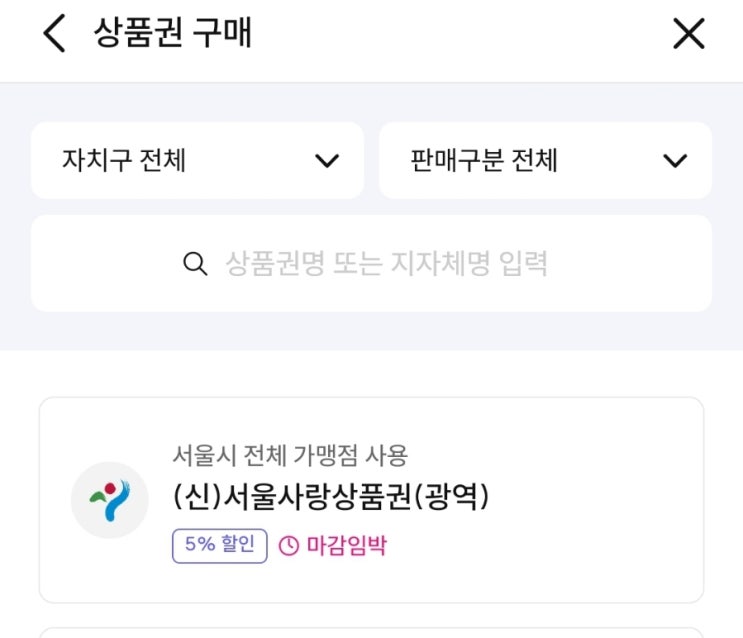
Task: Close the 상품권 구매 screen with X
Action: 688,34
